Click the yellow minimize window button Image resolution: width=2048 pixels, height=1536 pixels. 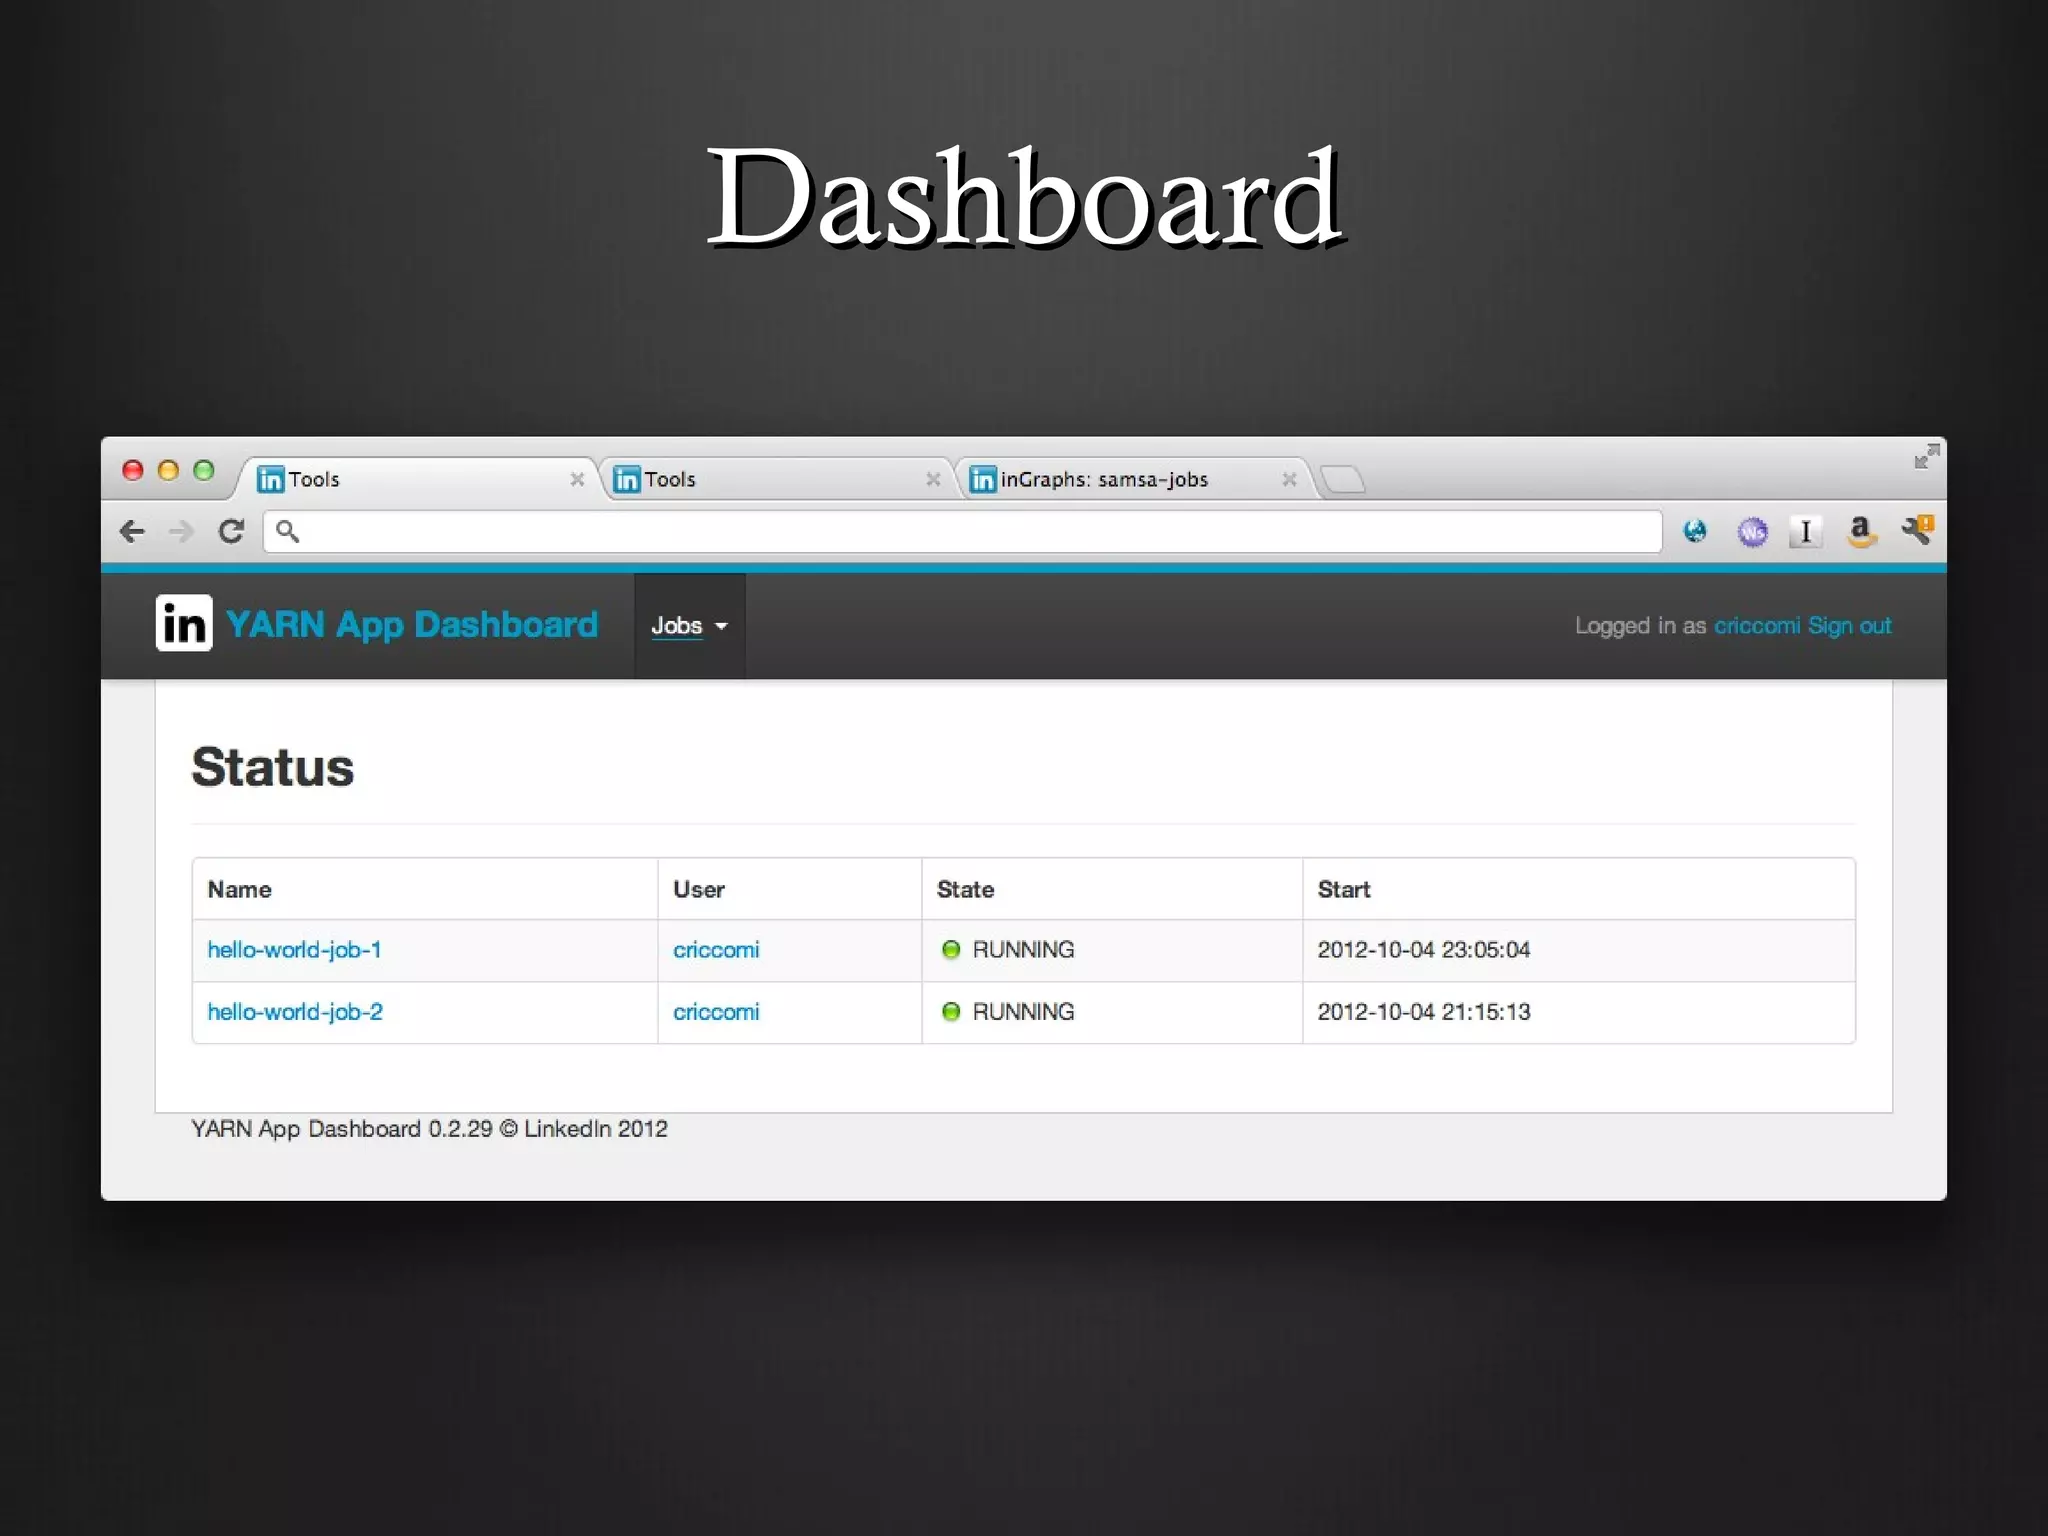pos(168,470)
